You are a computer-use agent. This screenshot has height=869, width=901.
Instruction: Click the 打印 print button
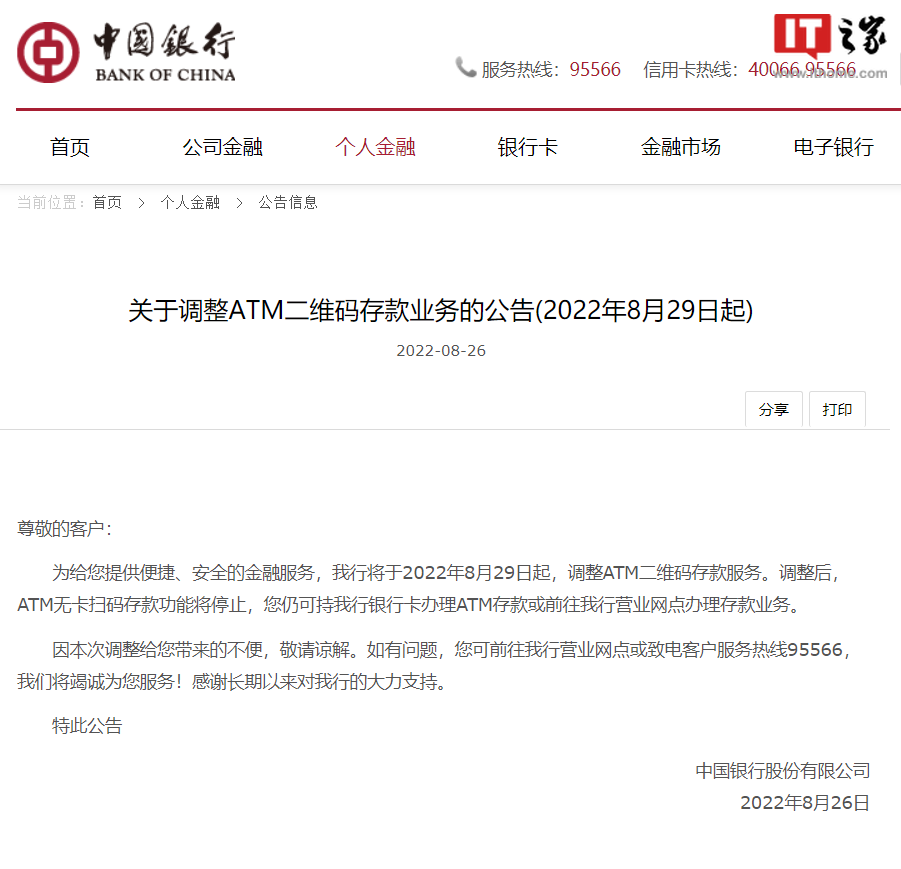click(837, 409)
